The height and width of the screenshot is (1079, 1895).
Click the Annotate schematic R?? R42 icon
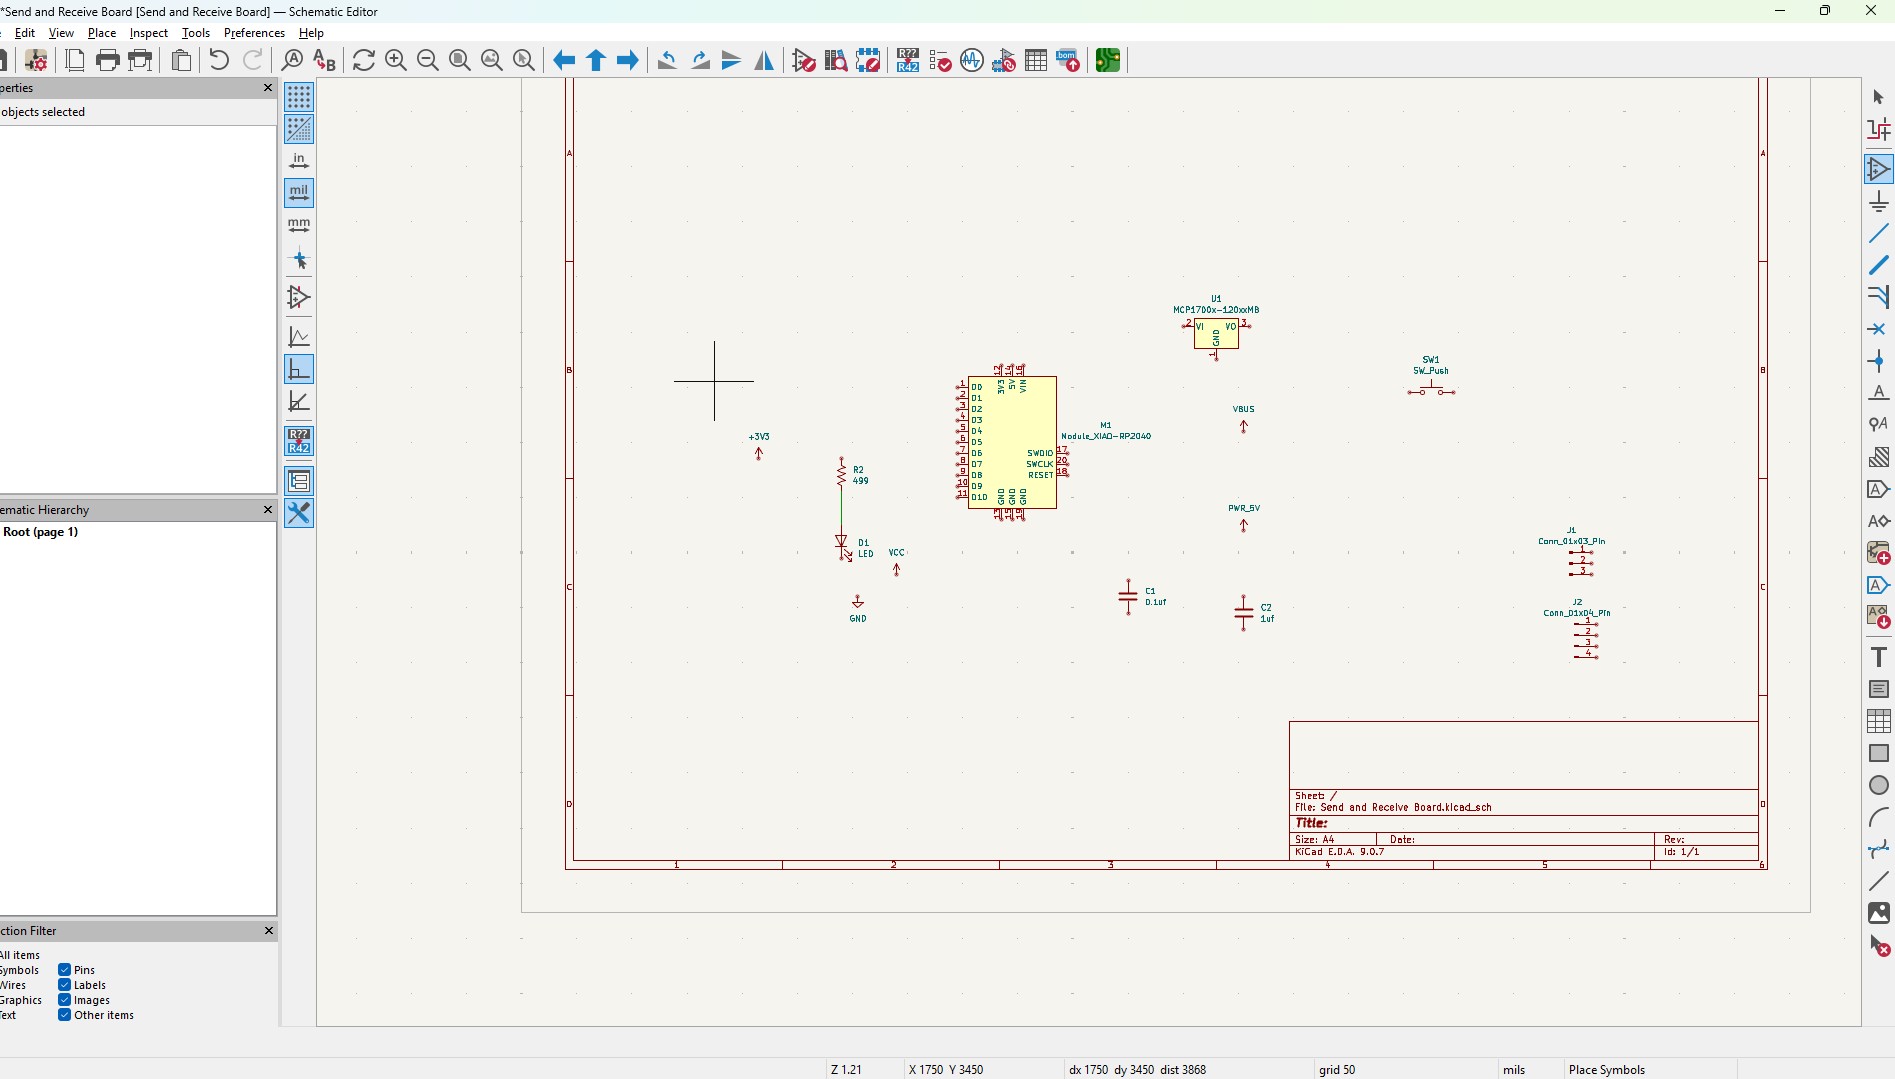[x=907, y=61]
